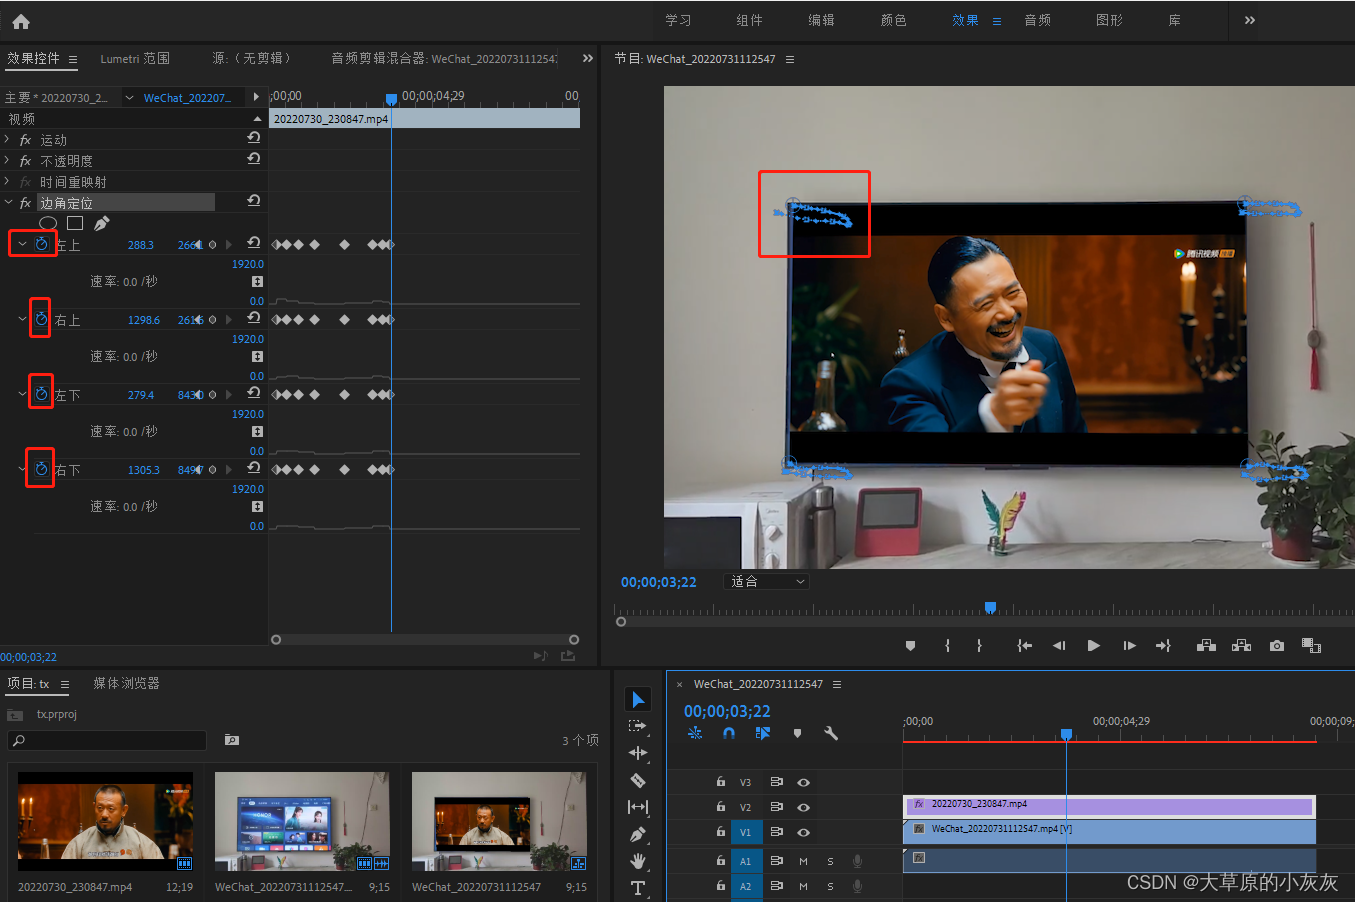Toggle V2 track output eye
The height and width of the screenshot is (902, 1355).
coord(803,807)
